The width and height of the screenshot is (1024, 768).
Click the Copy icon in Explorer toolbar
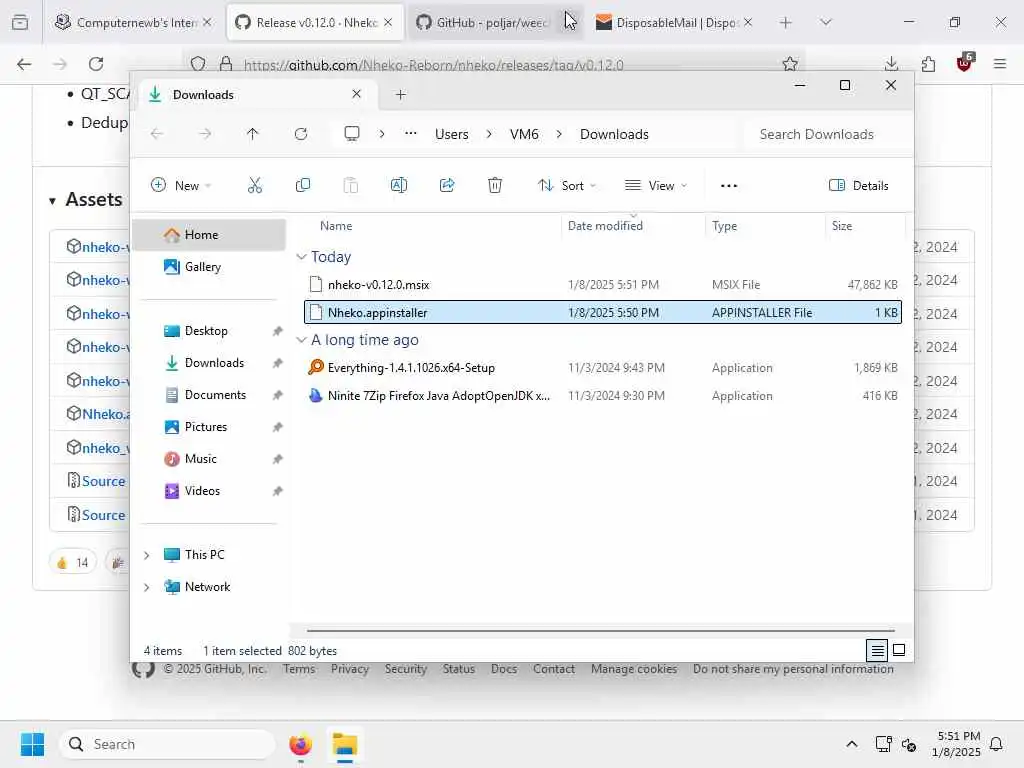tap(302, 185)
